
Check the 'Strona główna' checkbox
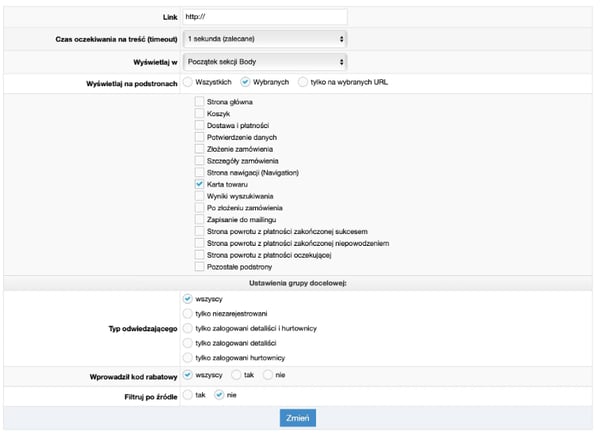point(200,103)
